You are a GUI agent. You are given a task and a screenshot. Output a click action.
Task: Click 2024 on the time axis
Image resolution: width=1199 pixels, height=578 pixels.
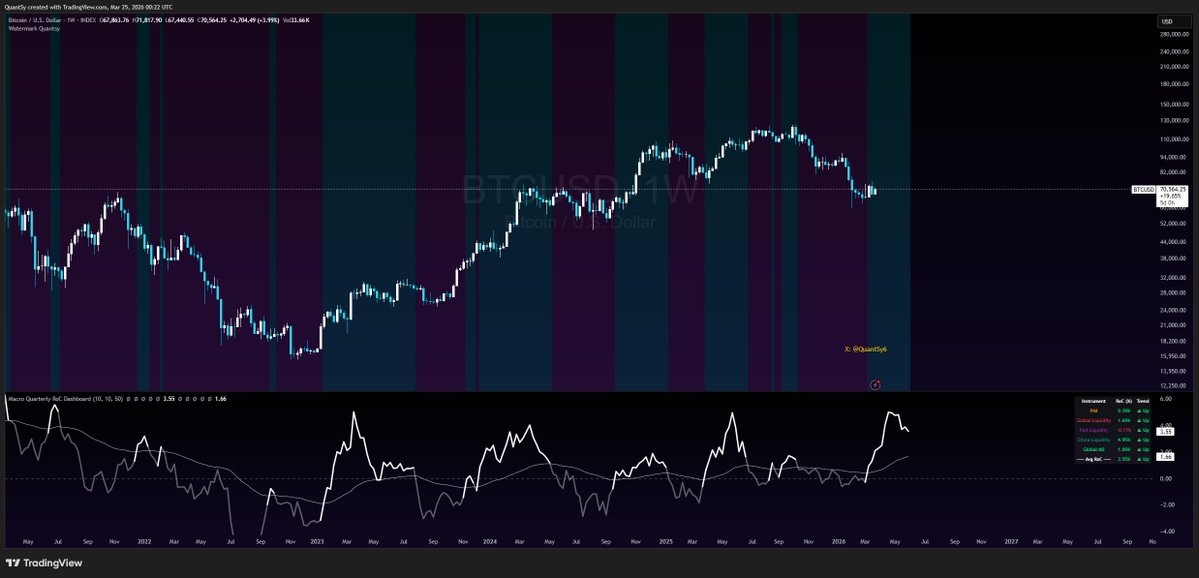coord(491,541)
